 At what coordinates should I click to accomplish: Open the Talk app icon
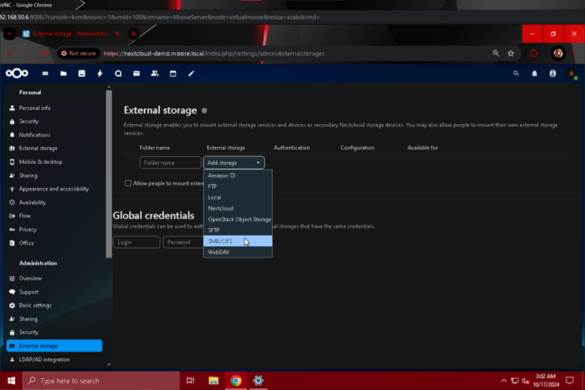[118, 74]
